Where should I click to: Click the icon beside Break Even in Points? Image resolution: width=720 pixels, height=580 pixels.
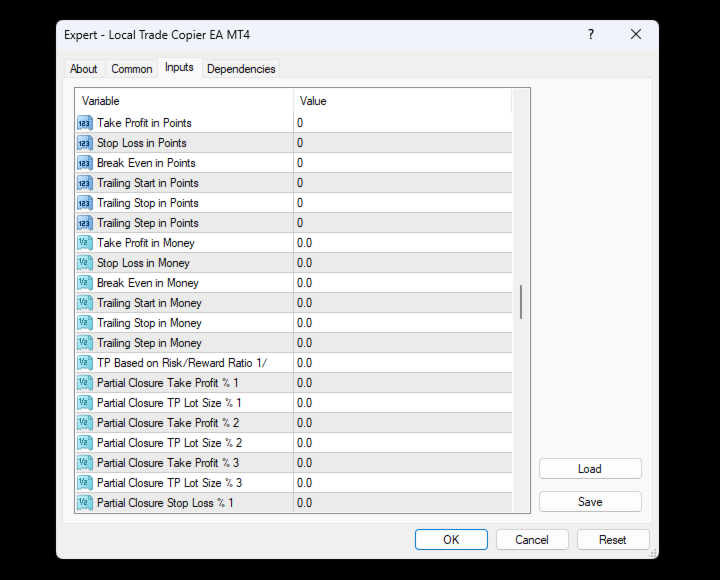click(x=85, y=163)
